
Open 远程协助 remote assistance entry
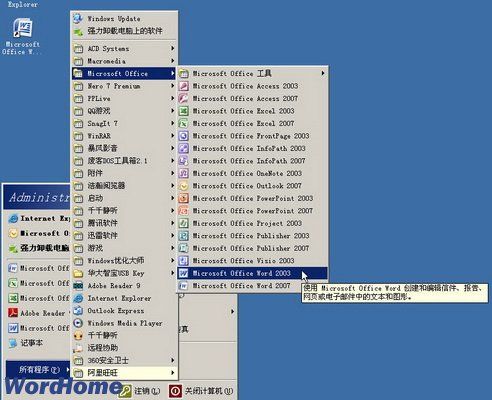click(x=124, y=348)
